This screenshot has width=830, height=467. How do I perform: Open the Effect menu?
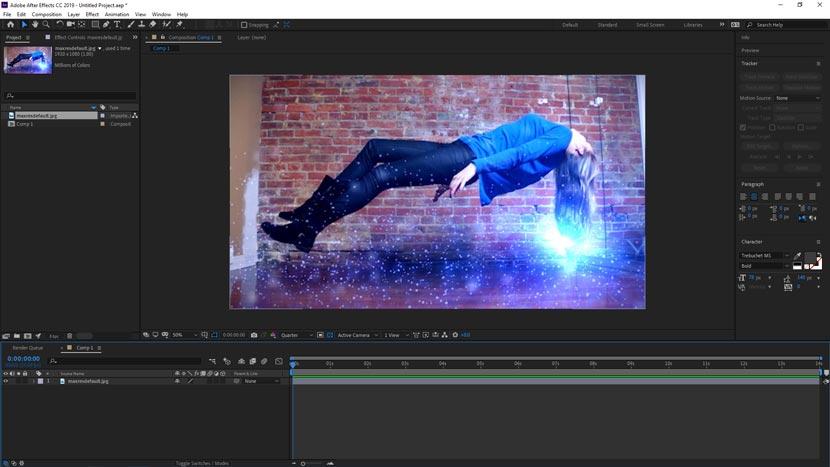point(92,14)
